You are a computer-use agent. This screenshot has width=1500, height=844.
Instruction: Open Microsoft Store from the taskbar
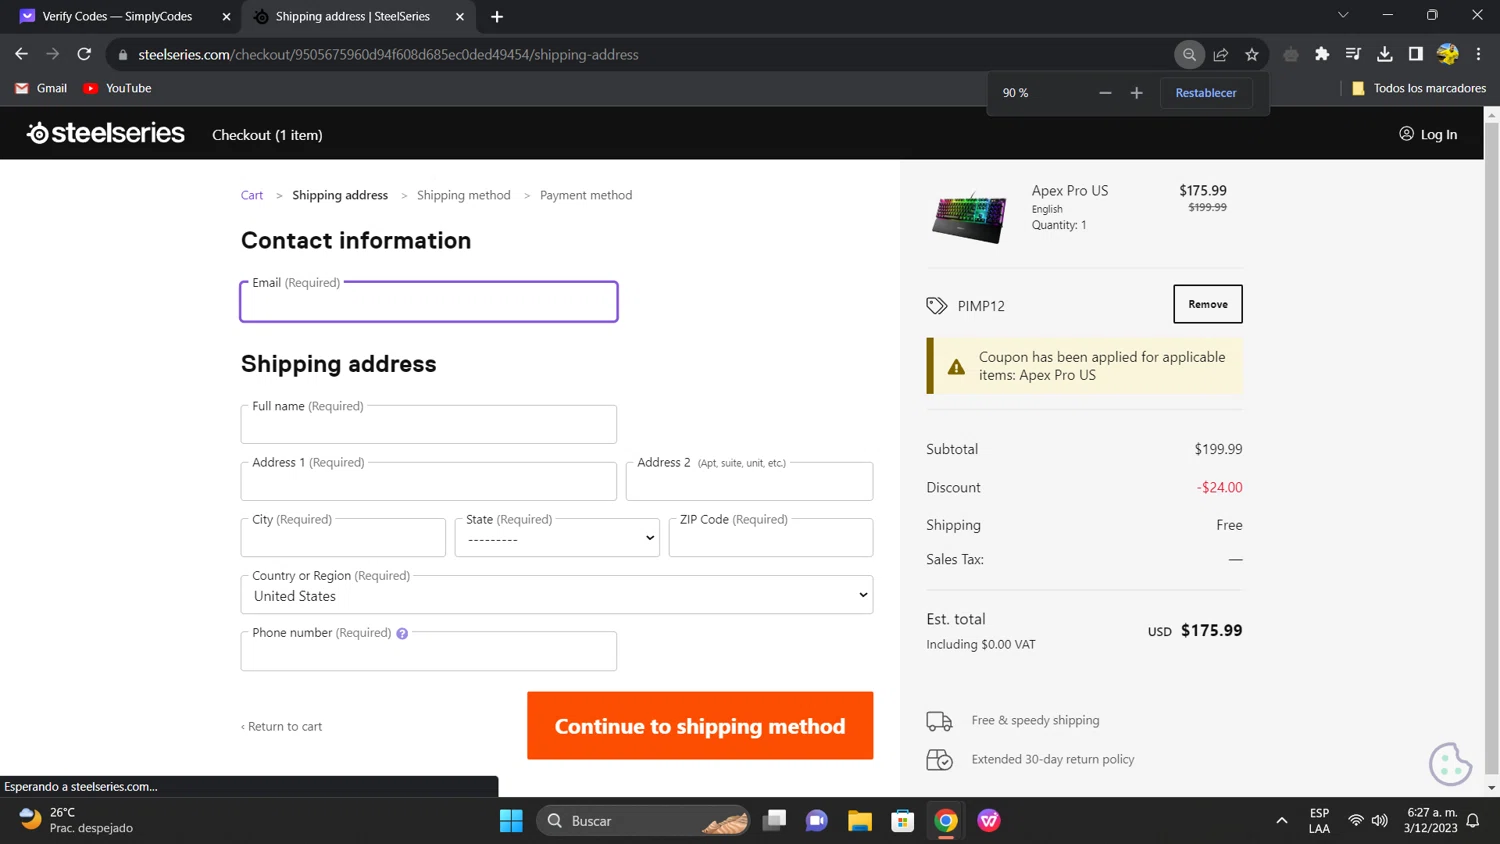903,821
